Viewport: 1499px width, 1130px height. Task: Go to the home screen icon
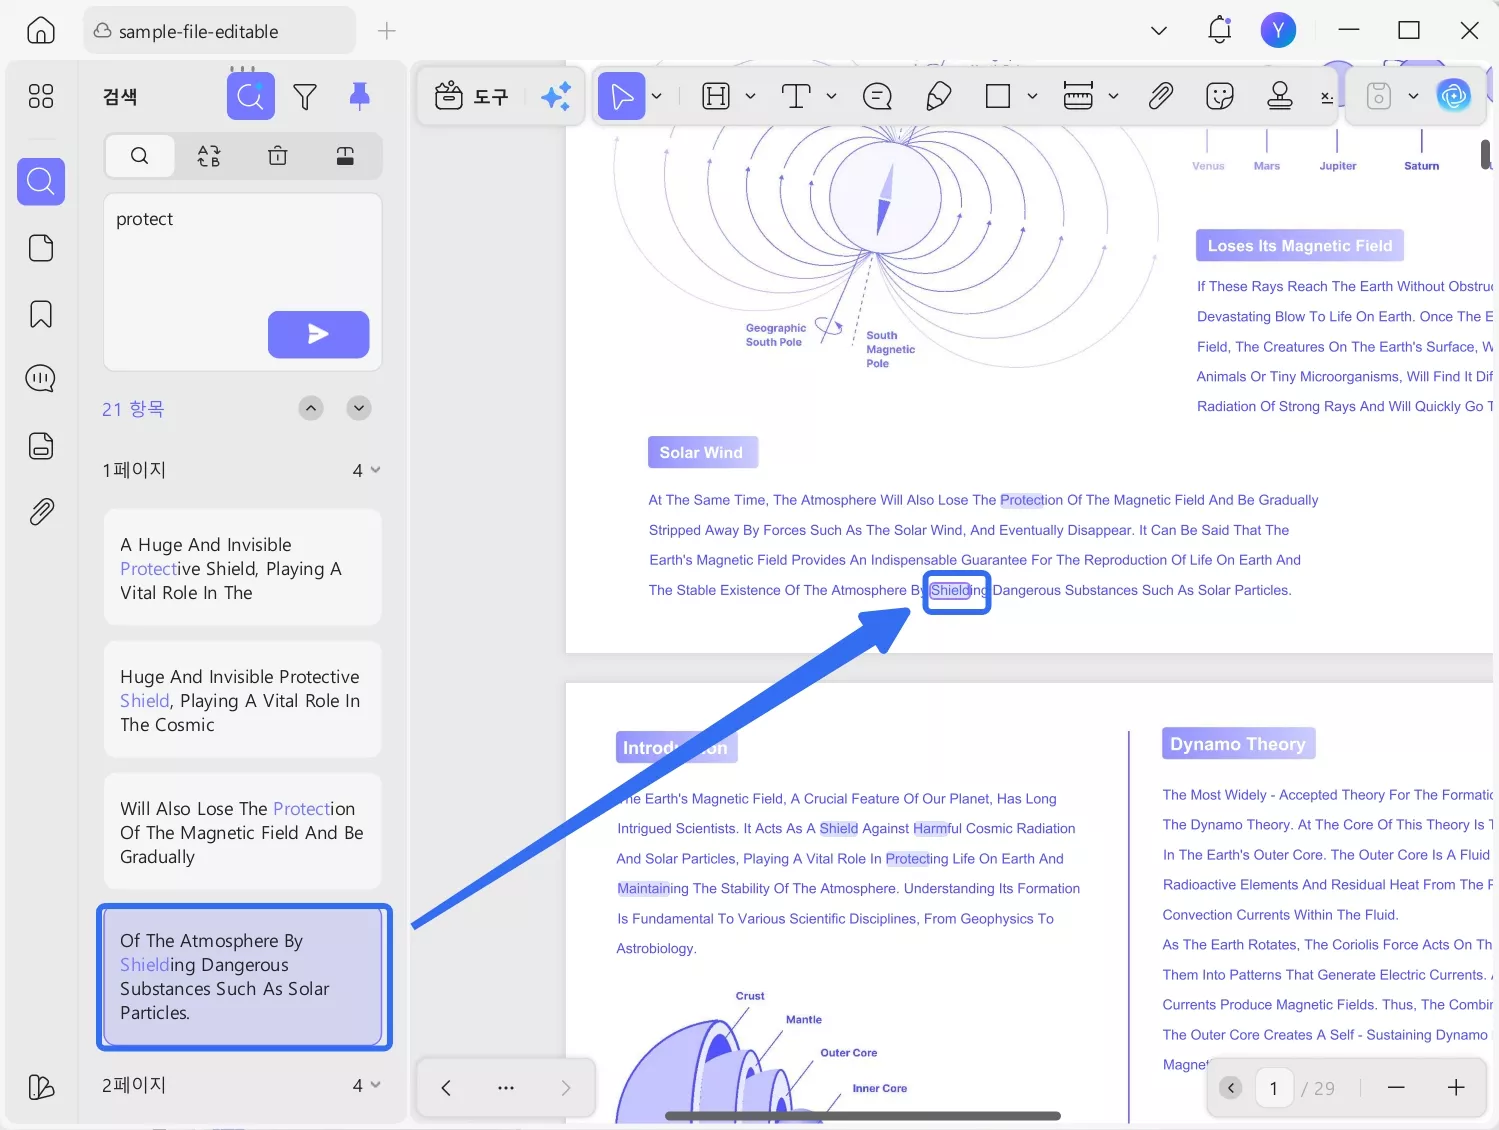tap(41, 30)
